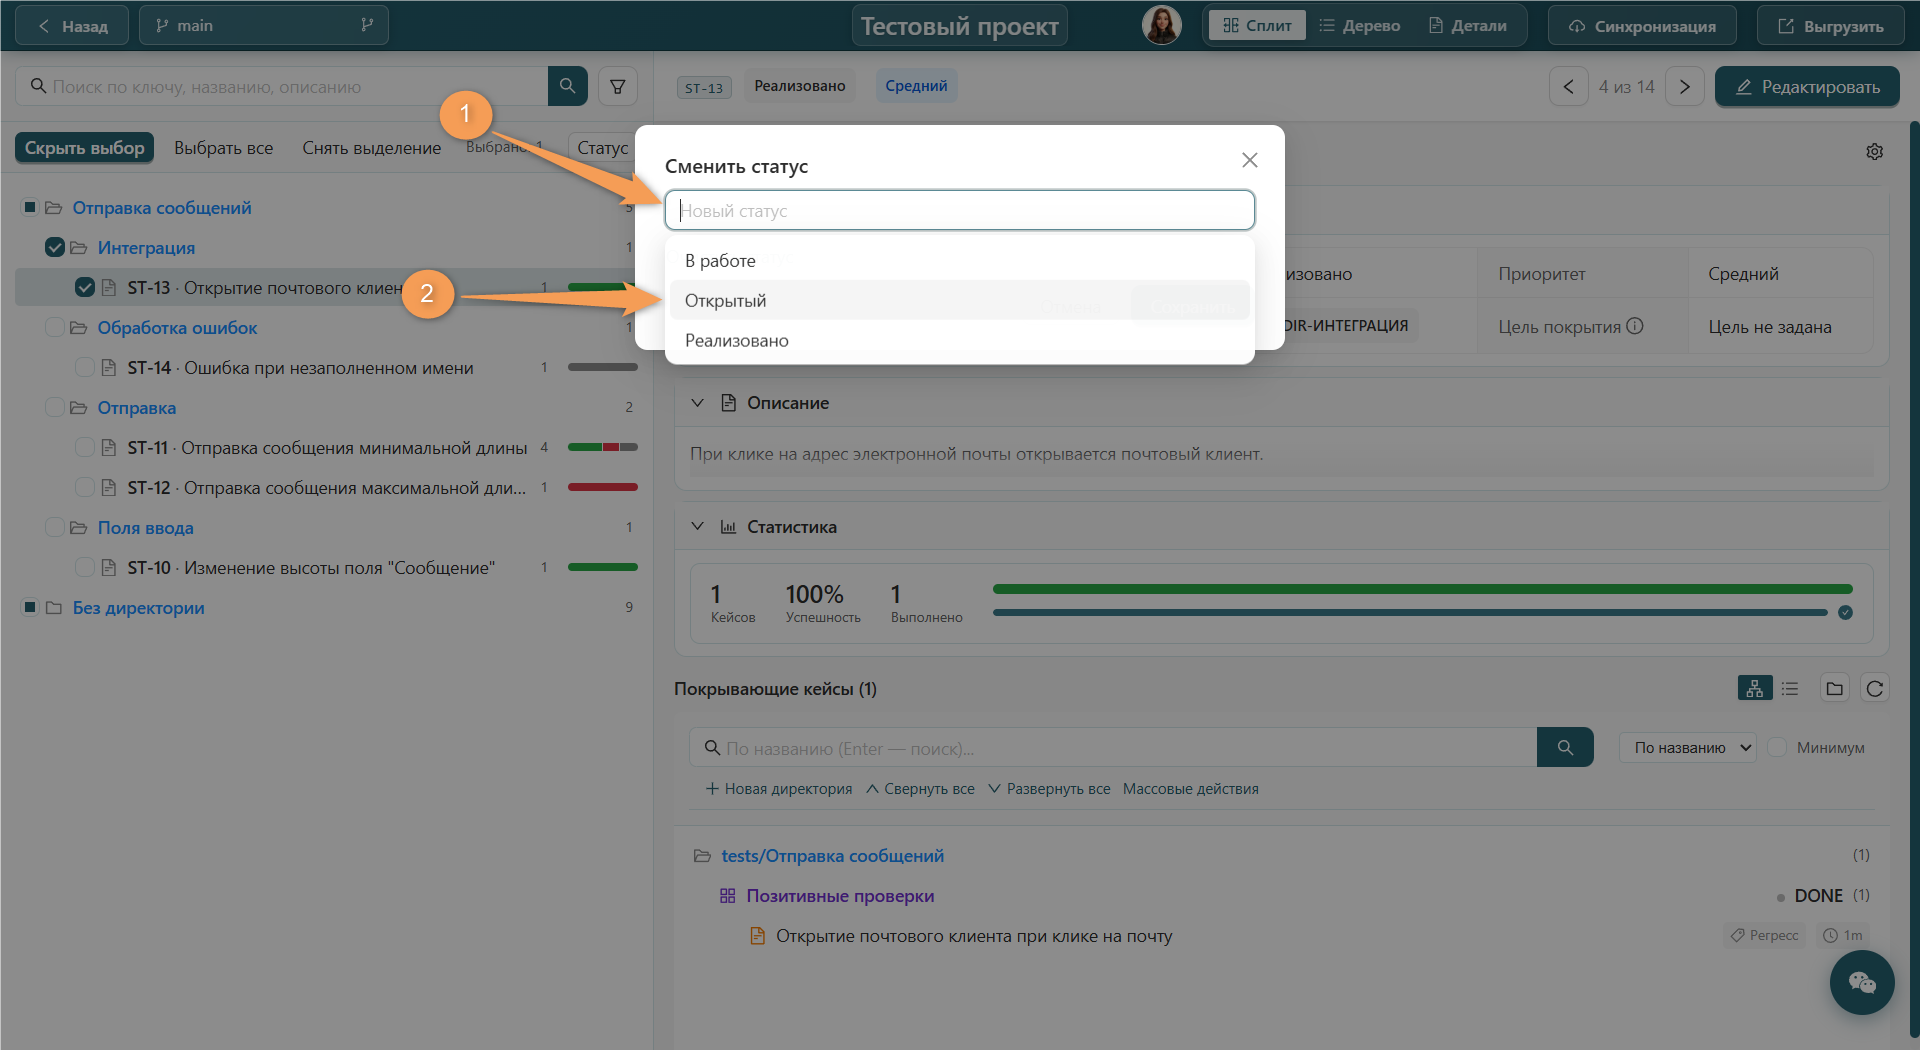The width and height of the screenshot is (1920, 1050).
Task: Click the Открытие почтового клиента case document icon
Action: 758,936
